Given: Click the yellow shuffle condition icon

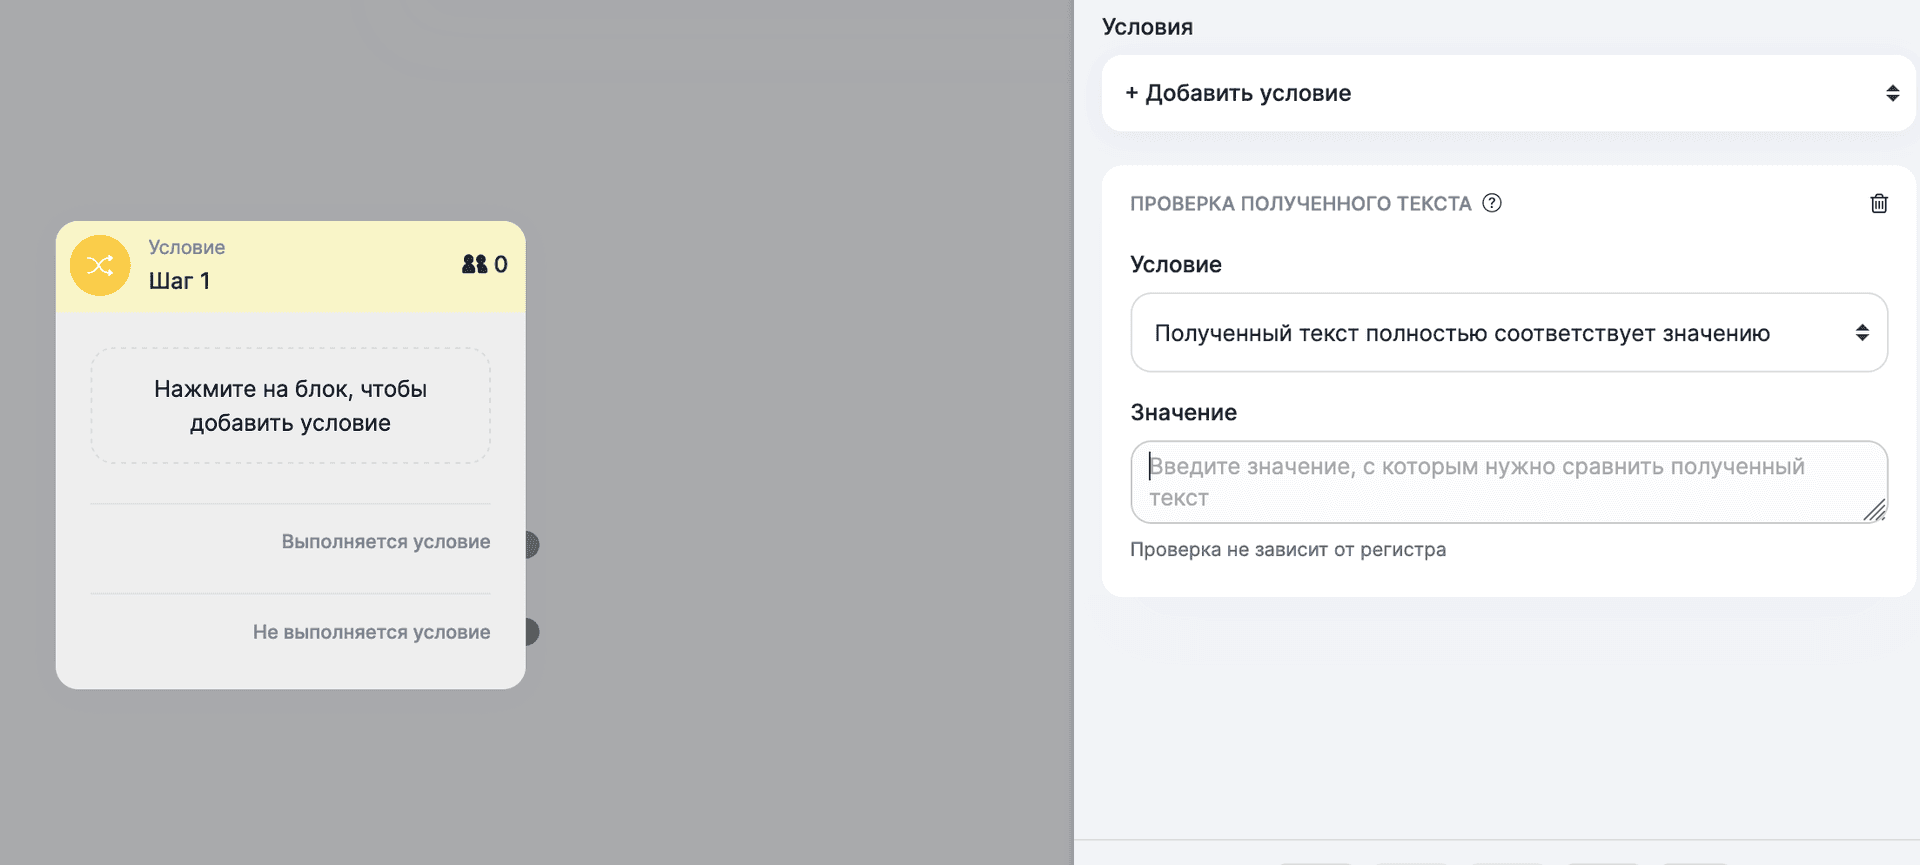Looking at the screenshot, I should coord(100,265).
